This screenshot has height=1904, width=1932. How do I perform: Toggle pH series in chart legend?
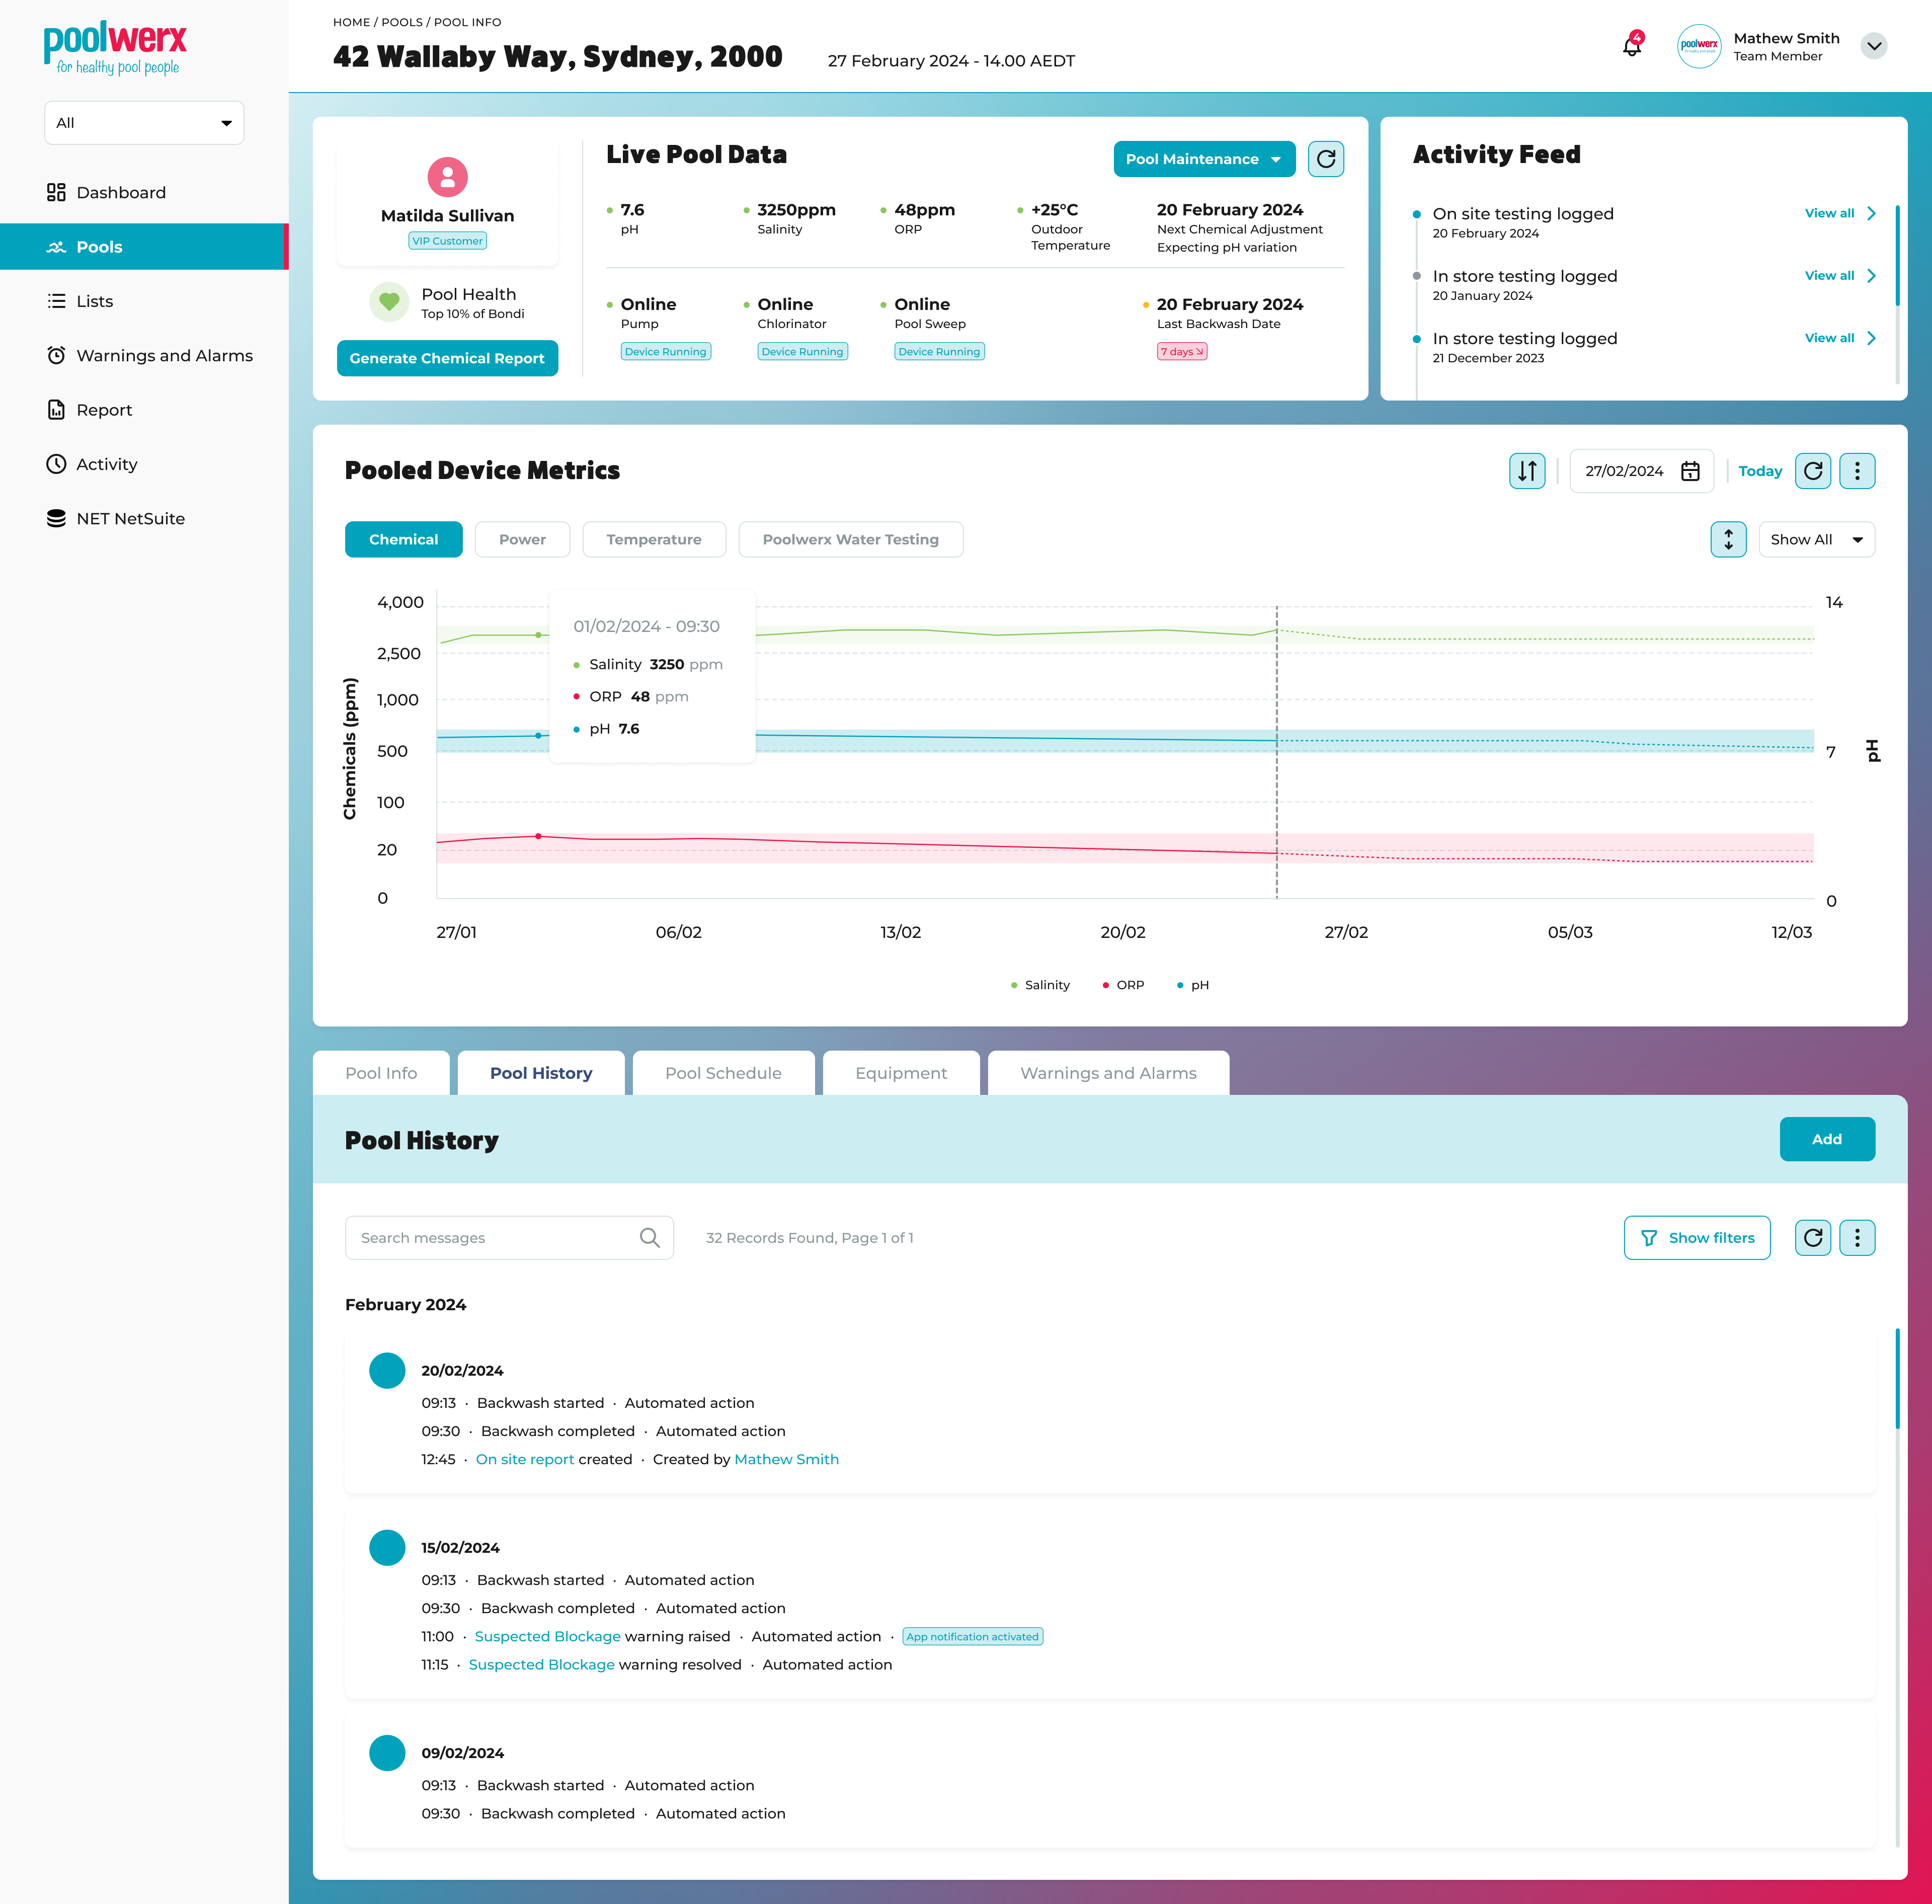tap(1193, 985)
